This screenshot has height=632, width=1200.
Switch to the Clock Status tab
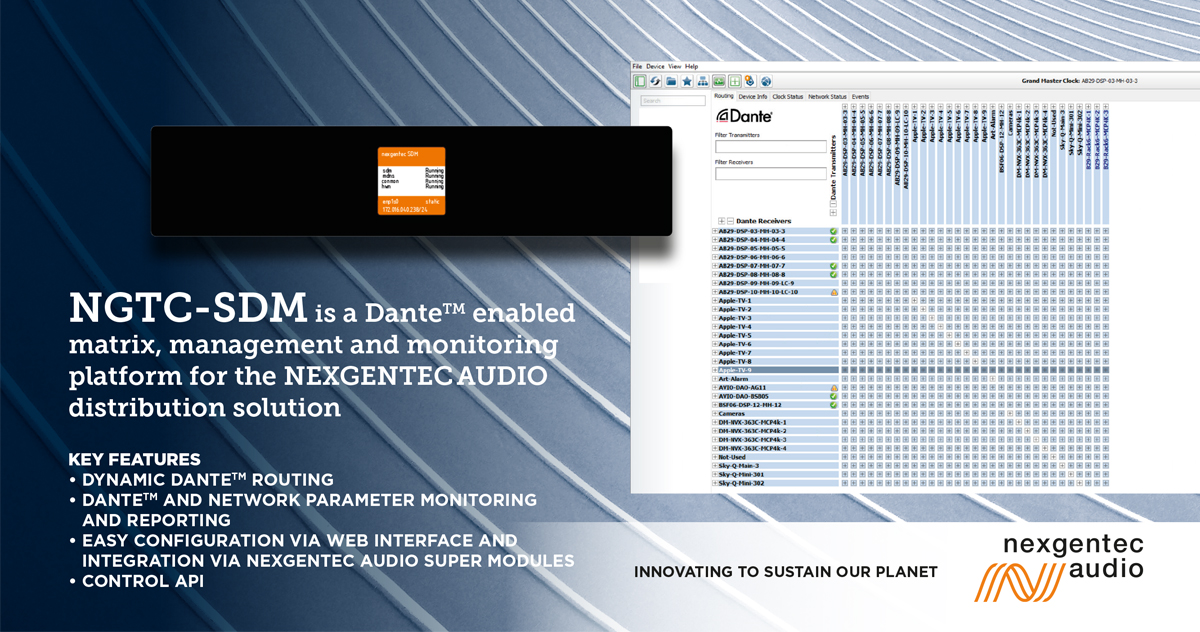[788, 97]
